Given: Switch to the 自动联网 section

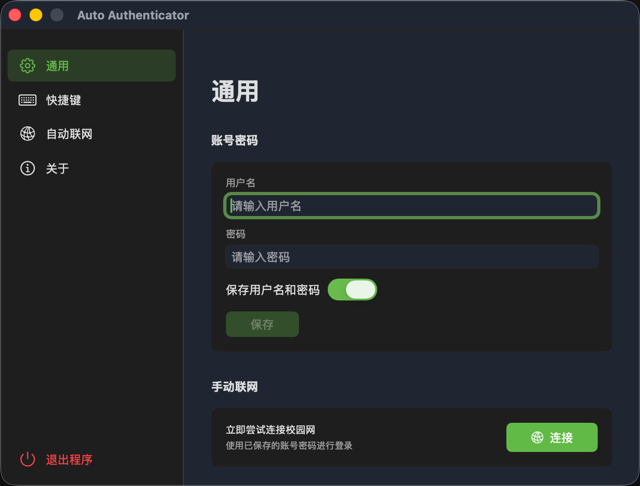Looking at the screenshot, I should click(x=92, y=134).
